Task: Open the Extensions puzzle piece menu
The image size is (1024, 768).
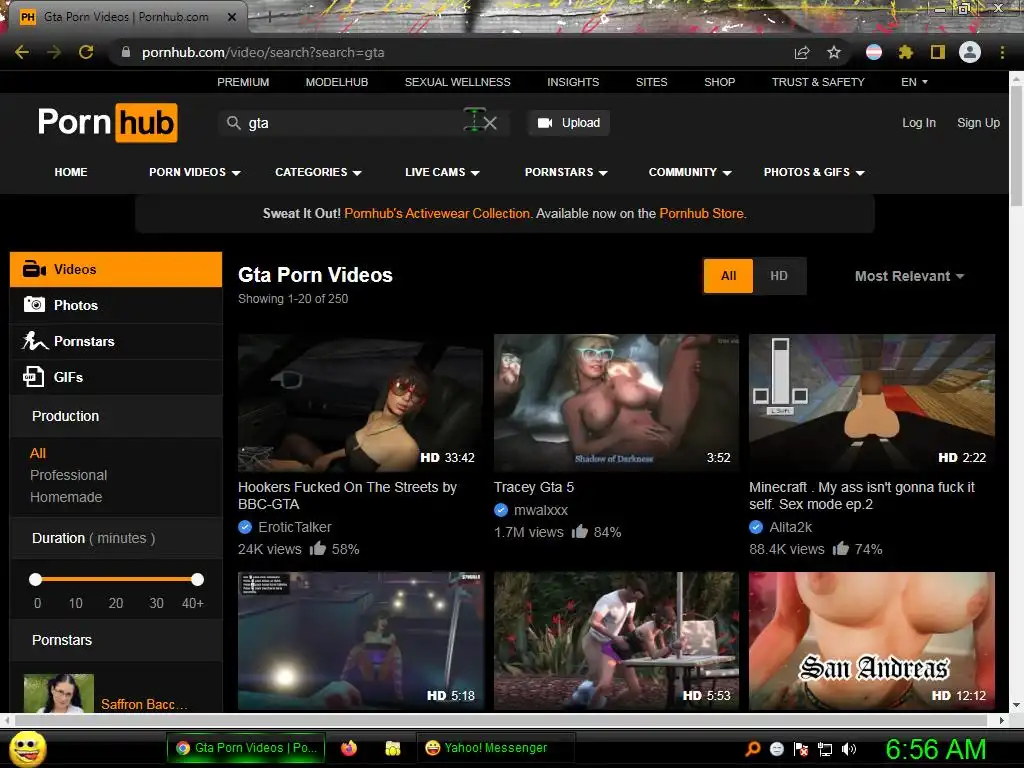Action: pos(905,52)
